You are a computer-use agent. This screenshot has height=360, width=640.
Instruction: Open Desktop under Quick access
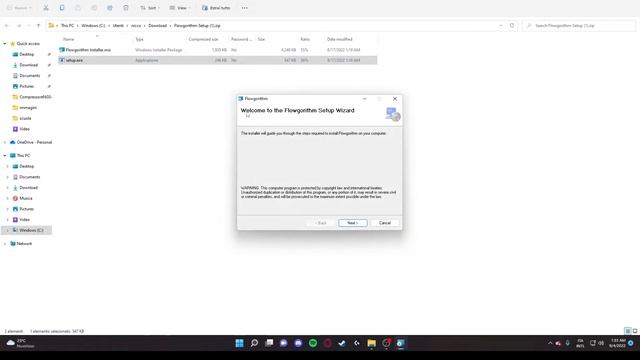(x=27, y=54)
